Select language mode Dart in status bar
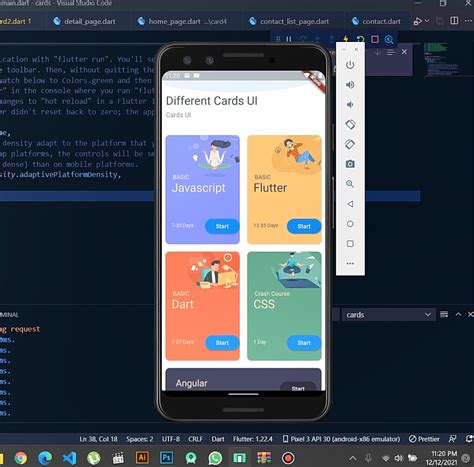 218,439
